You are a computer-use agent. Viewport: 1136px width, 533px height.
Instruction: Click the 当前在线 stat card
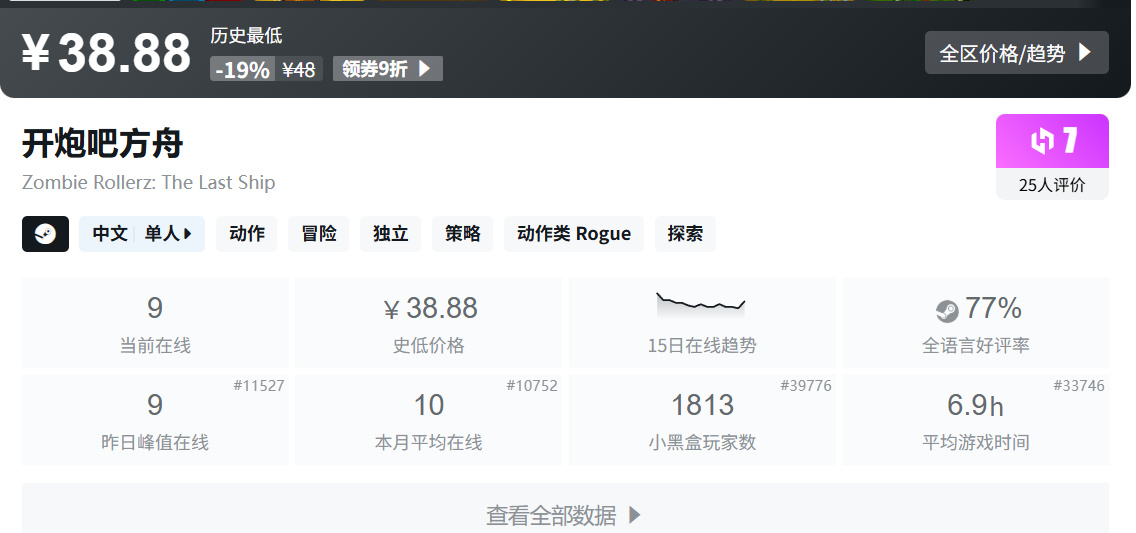click(155, 323)
